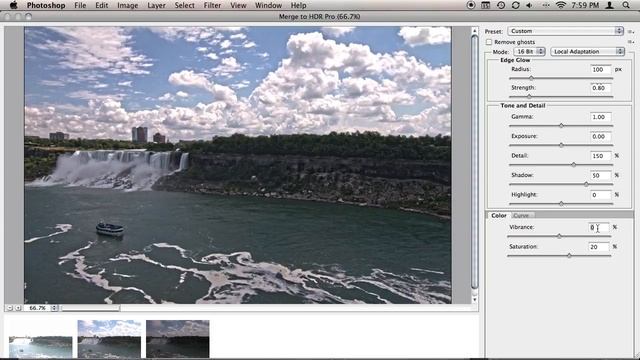Screen dimensions: 640x360
Task: Open the Layer menu
Action: (x=156, y=5)
